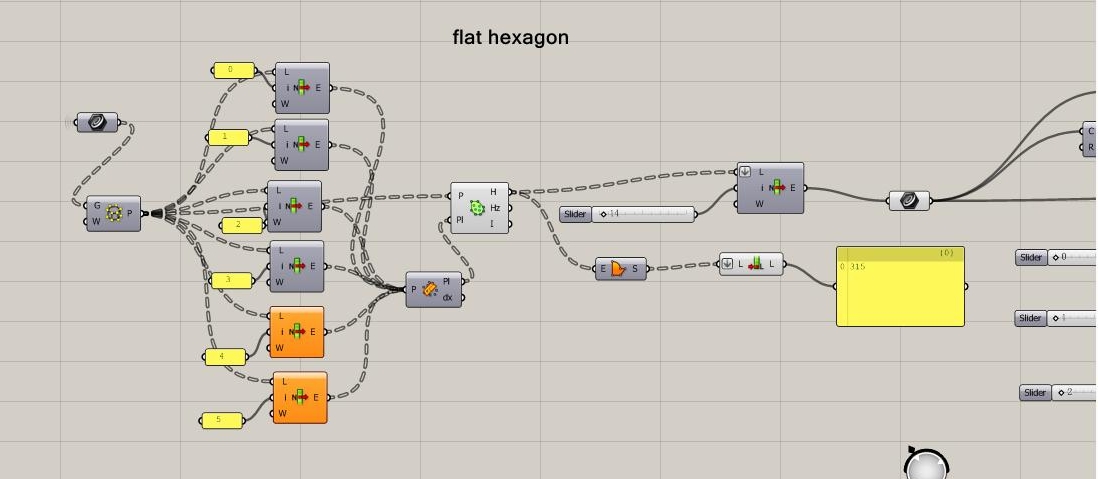Select orange List Item wired to panel 4

[x=297, y=332]
